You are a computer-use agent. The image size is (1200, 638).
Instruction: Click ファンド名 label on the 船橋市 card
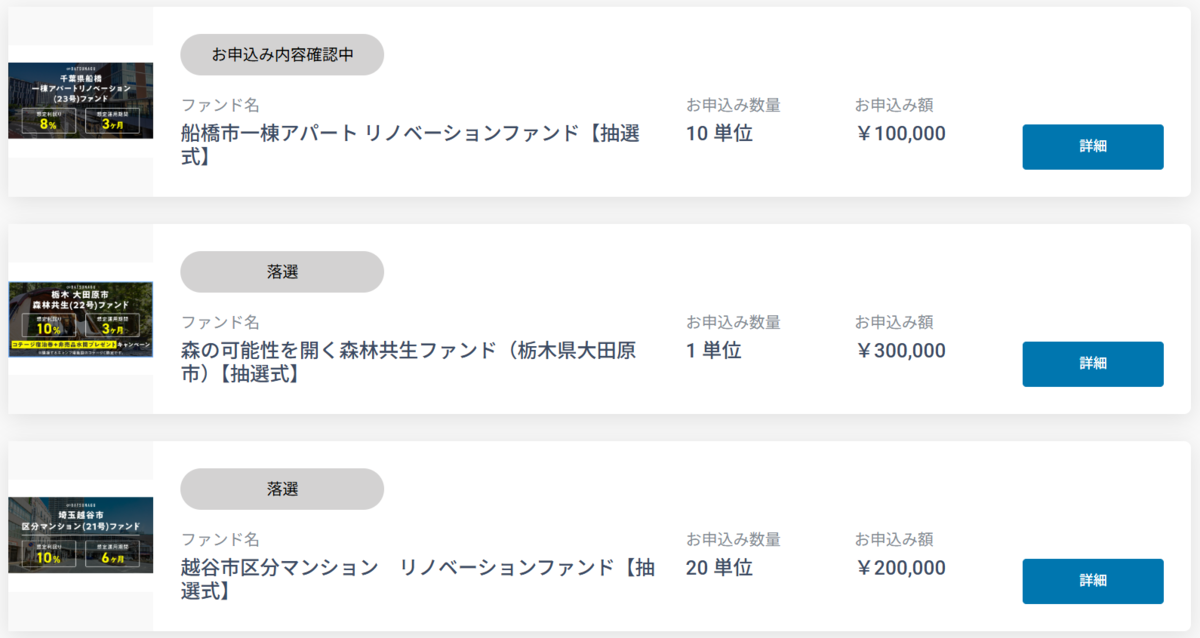(x=220, y=105)
